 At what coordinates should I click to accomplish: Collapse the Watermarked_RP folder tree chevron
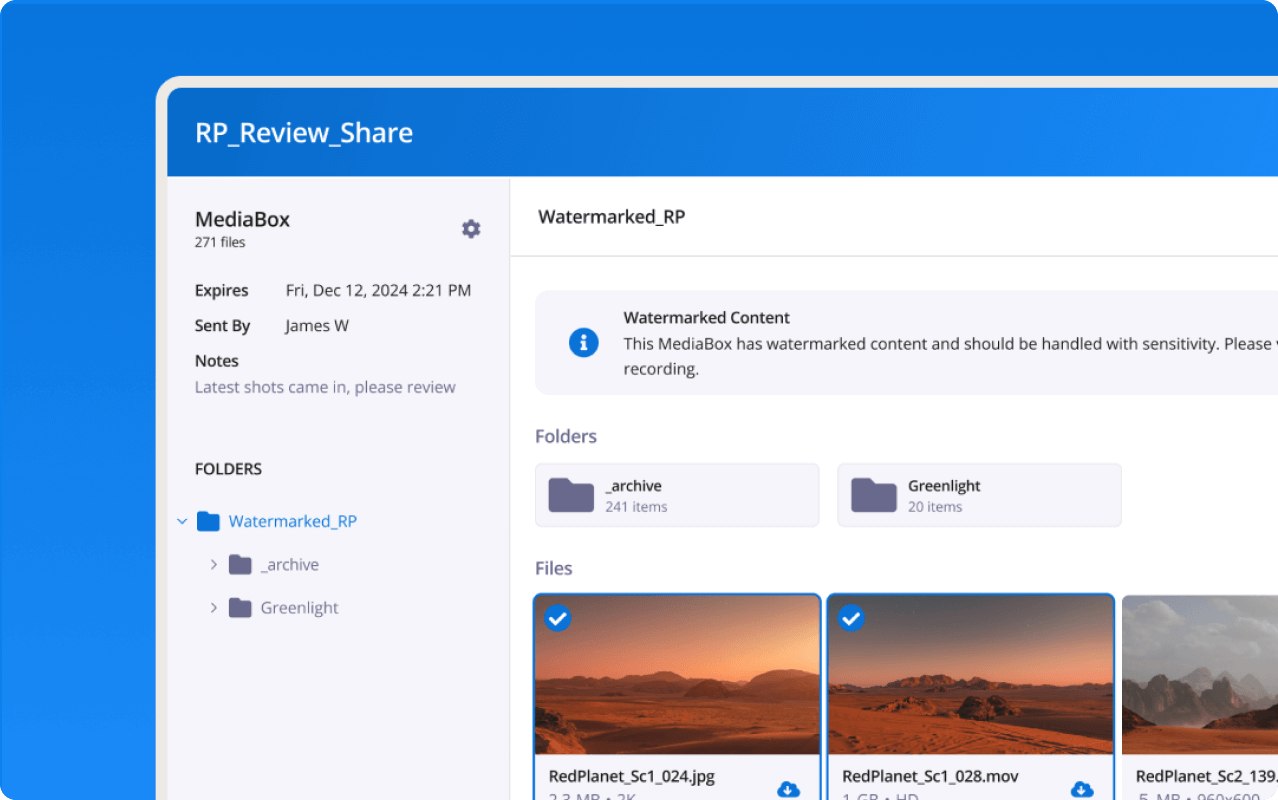182,521
